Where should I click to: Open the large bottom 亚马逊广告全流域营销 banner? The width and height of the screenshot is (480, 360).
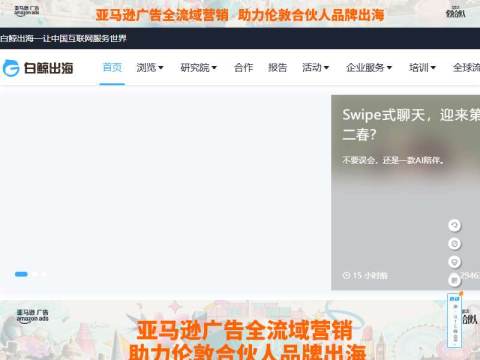coord(240,330)
